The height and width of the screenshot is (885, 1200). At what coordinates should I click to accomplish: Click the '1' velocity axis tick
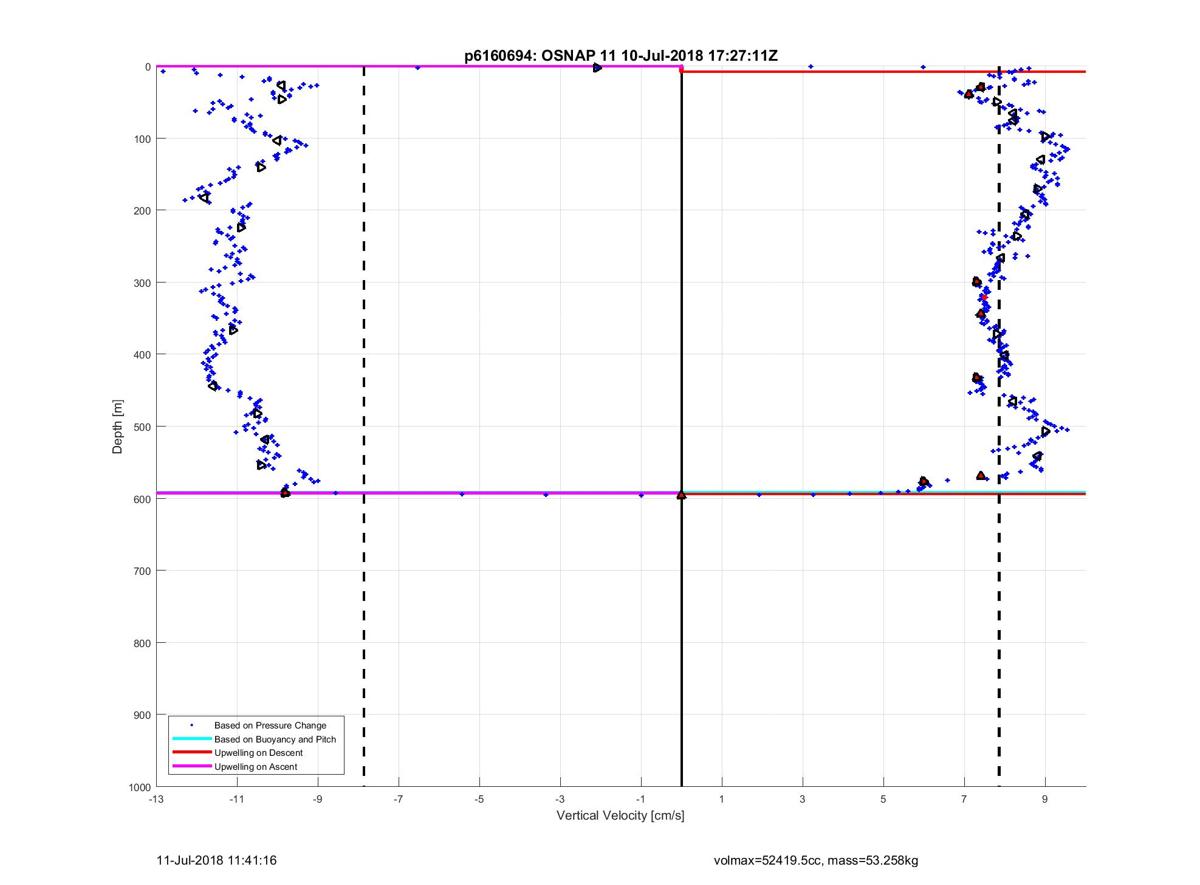tap(722, 800)
